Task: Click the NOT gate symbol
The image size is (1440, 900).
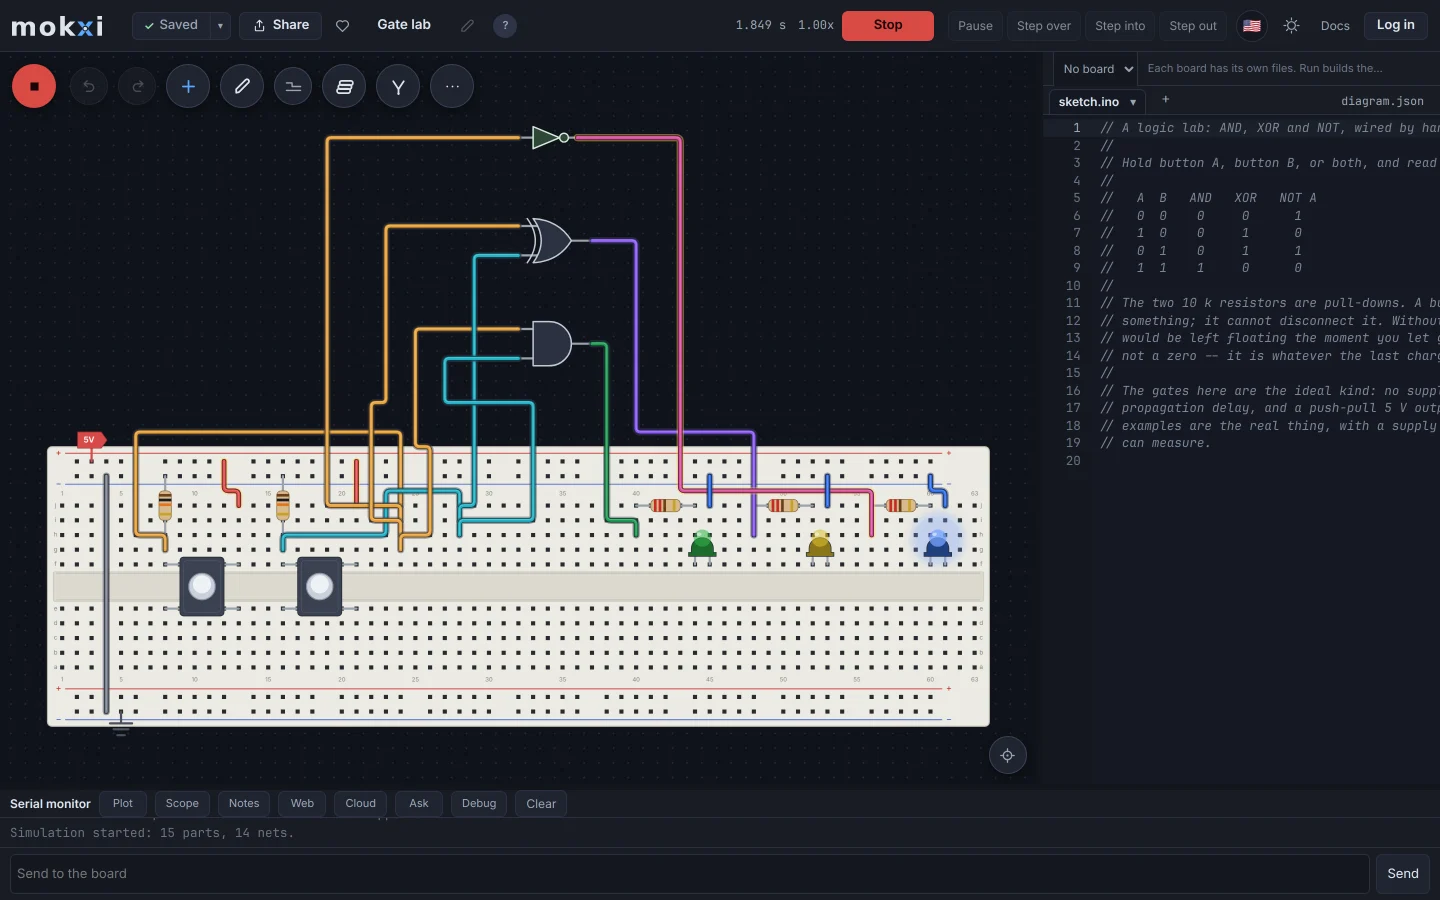Action: (550, 138)
